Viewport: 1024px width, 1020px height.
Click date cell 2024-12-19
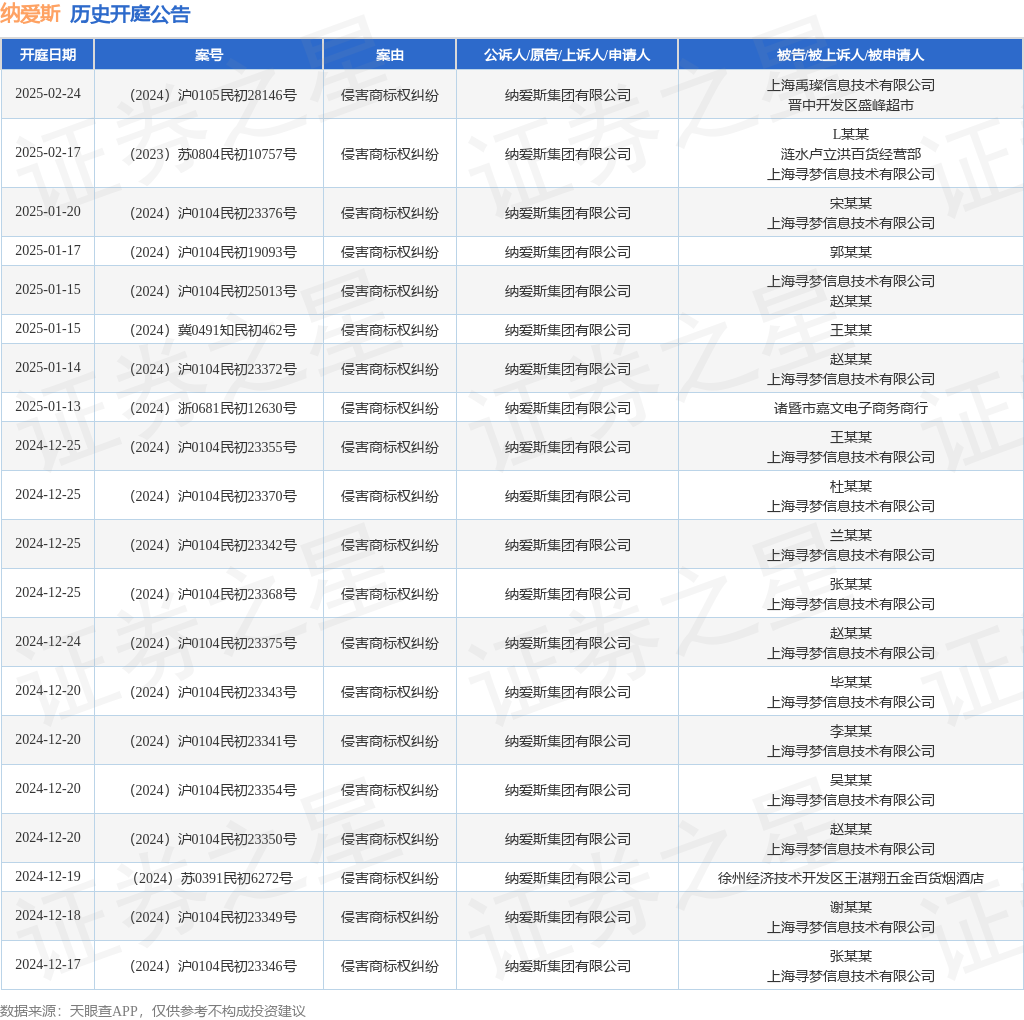(x=48, y=876)
